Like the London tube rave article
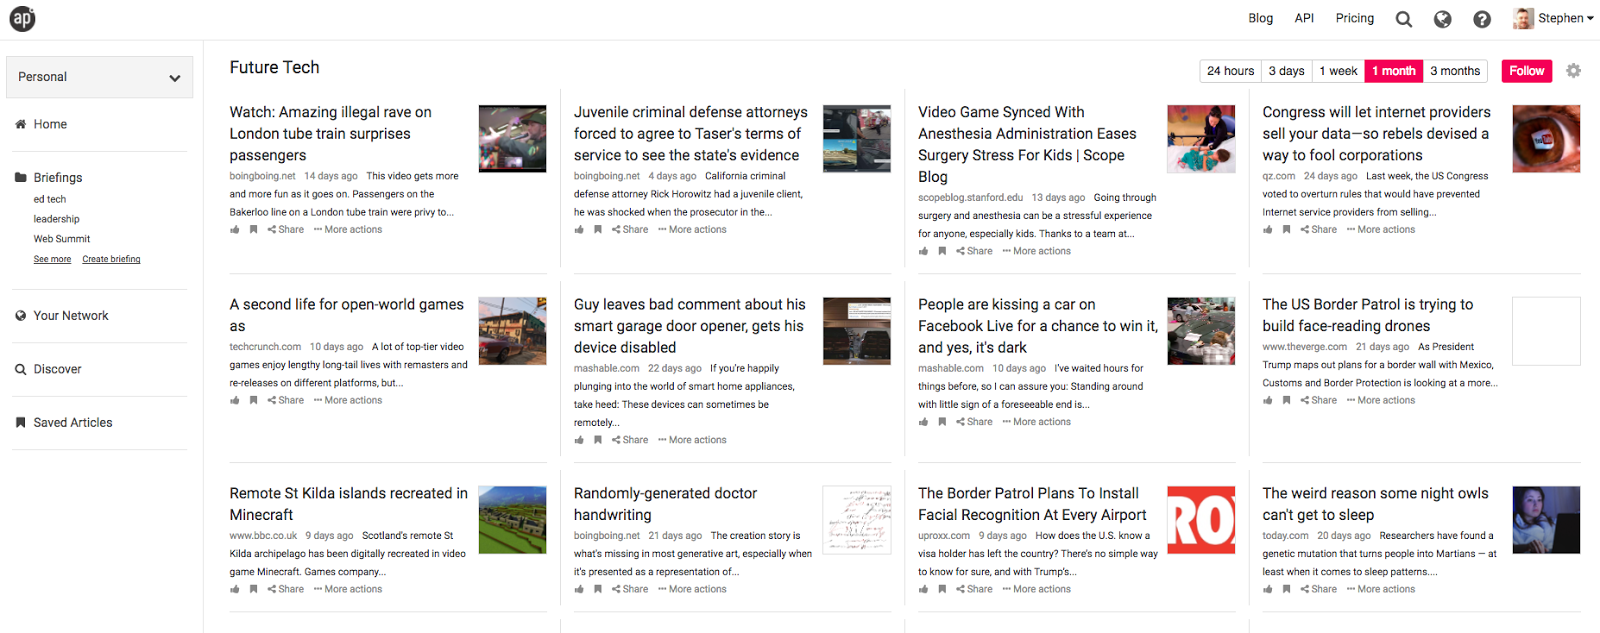Screen dimensions: 1600x633 235,230
